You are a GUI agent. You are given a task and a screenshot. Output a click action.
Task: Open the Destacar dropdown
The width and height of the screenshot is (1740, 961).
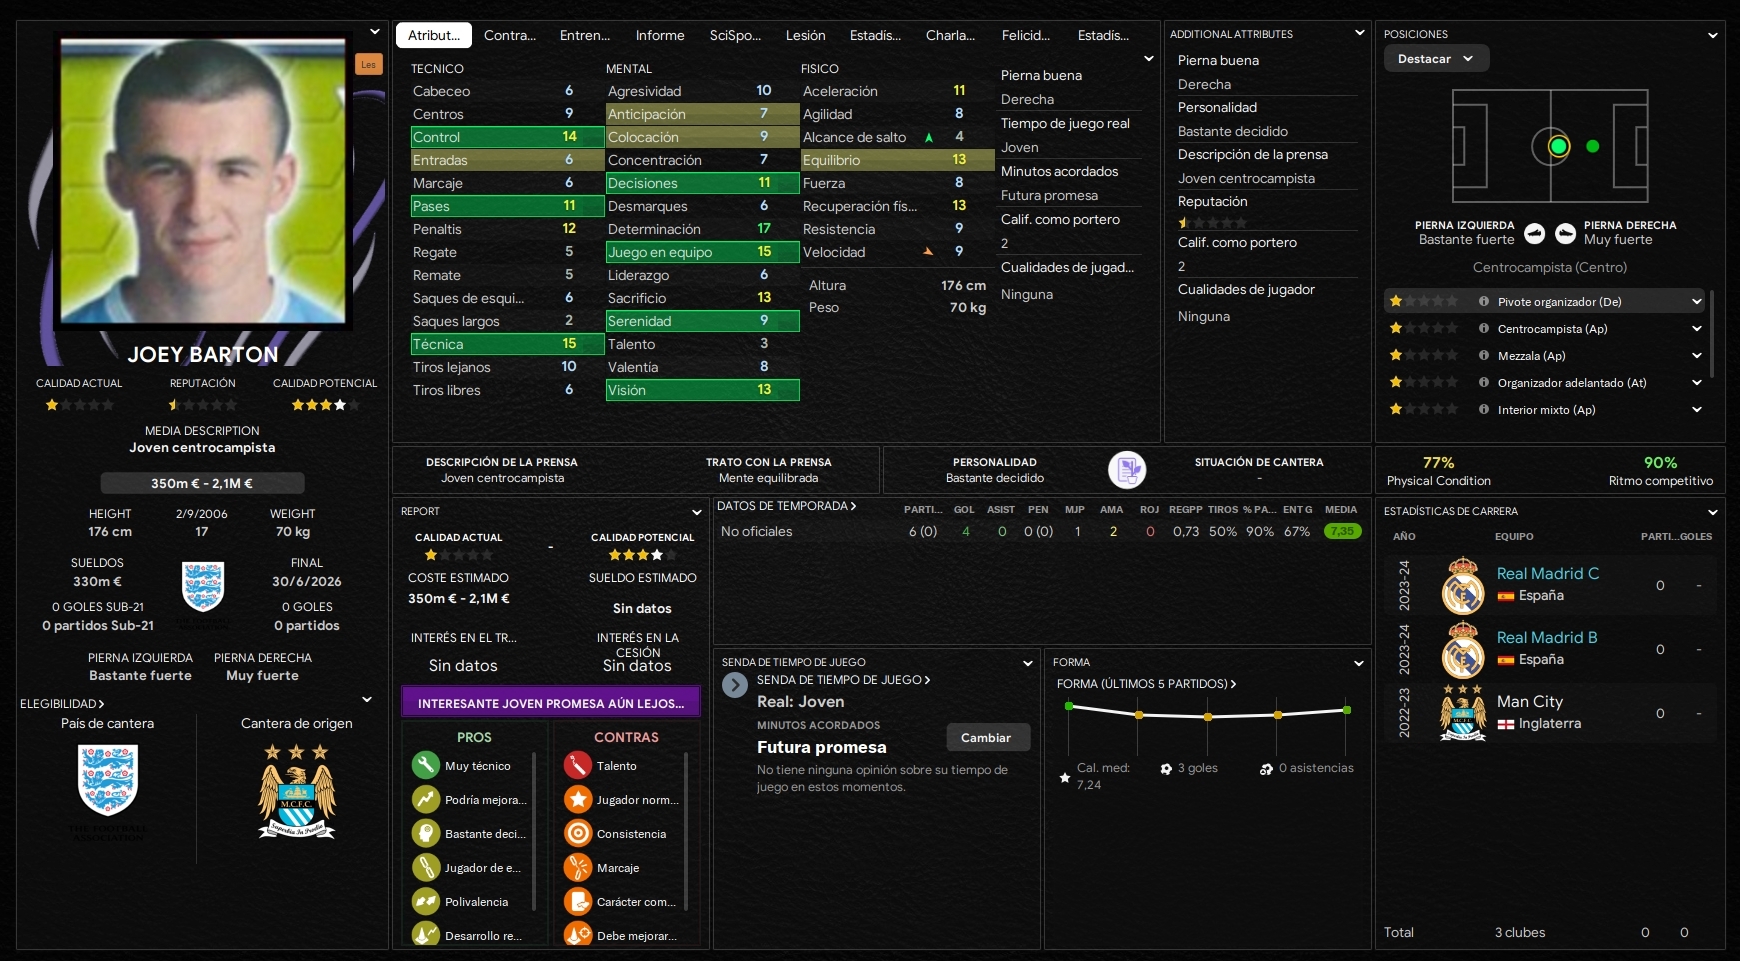(1436, 59)
